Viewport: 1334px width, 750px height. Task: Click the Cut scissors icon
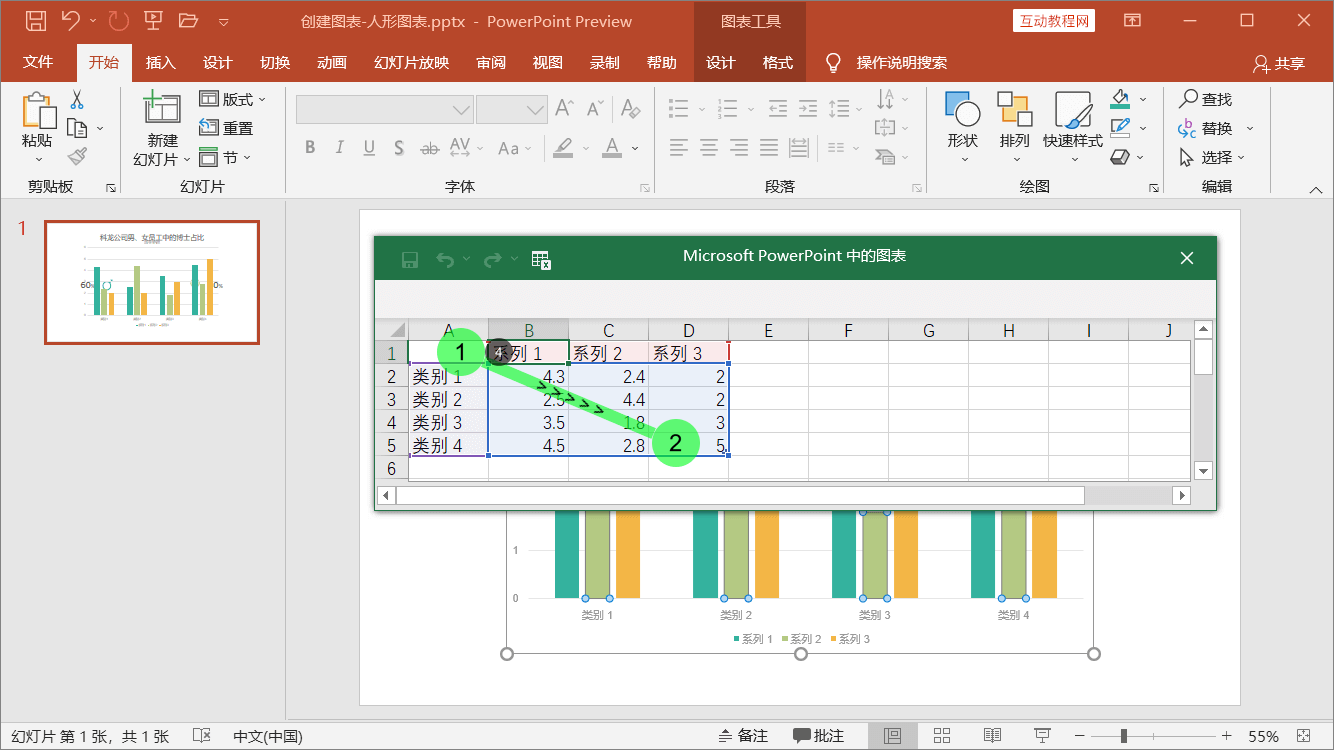pos(77,100)
